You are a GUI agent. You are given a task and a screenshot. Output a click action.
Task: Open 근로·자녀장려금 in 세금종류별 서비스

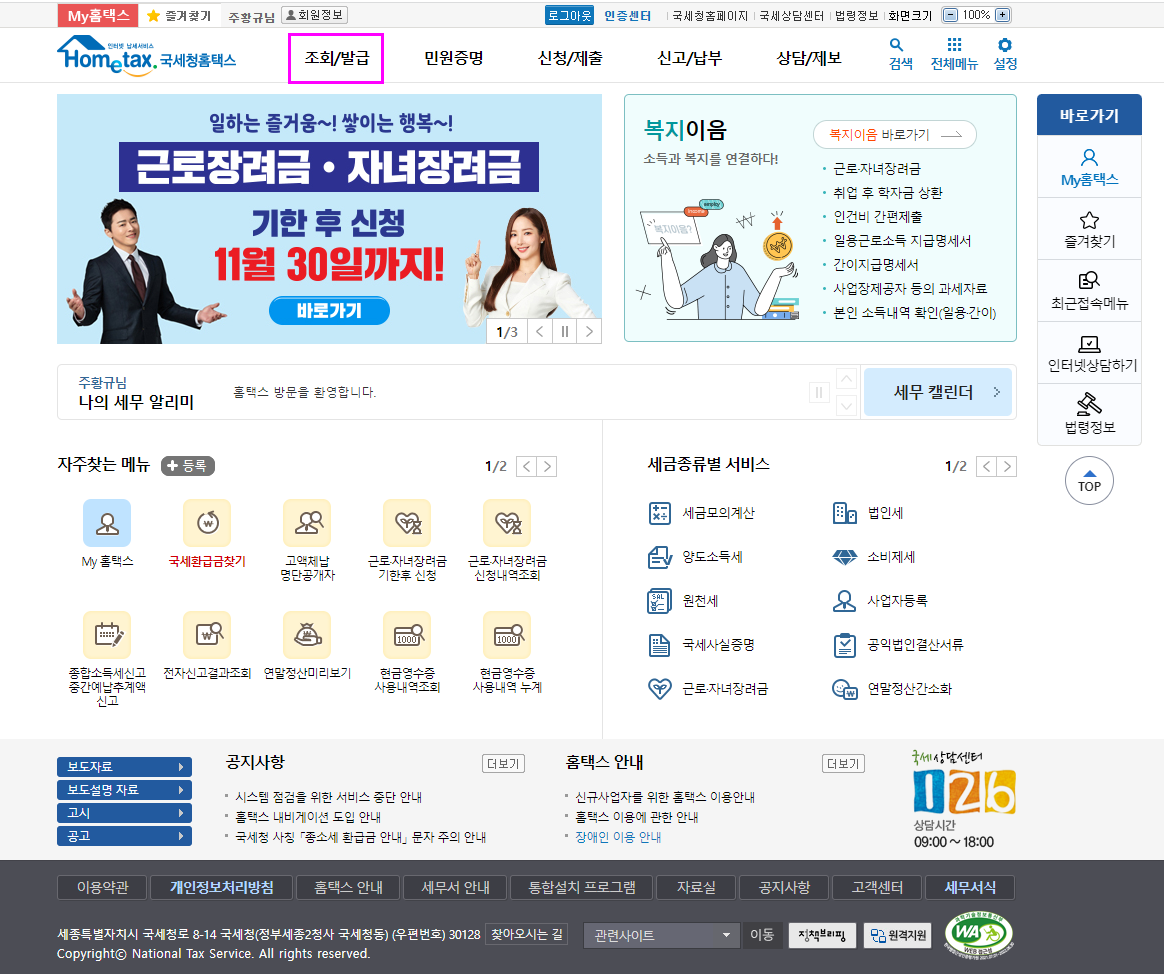708,689
